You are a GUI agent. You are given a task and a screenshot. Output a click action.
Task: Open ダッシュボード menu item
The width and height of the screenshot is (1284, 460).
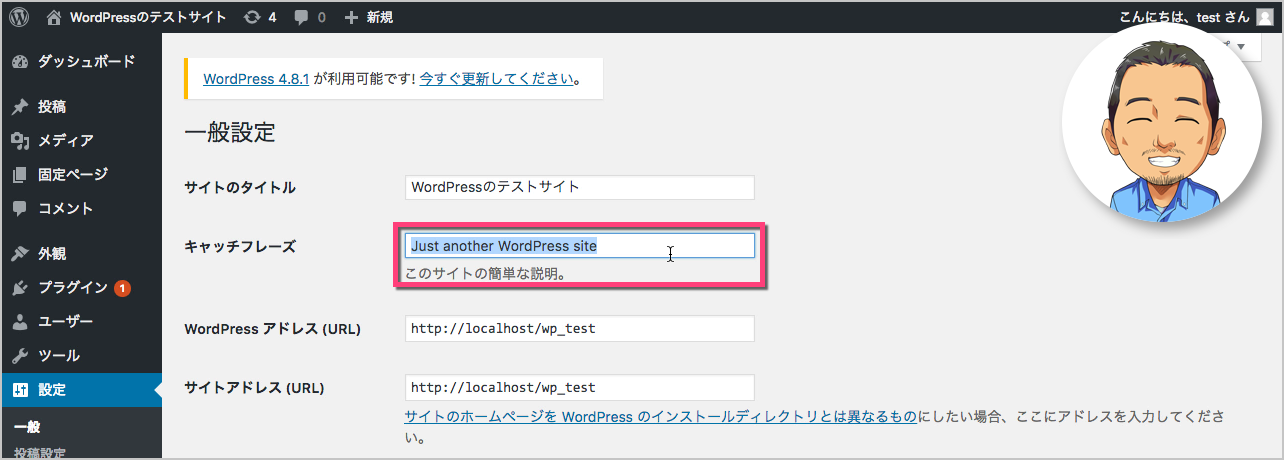tap(86, 62)
